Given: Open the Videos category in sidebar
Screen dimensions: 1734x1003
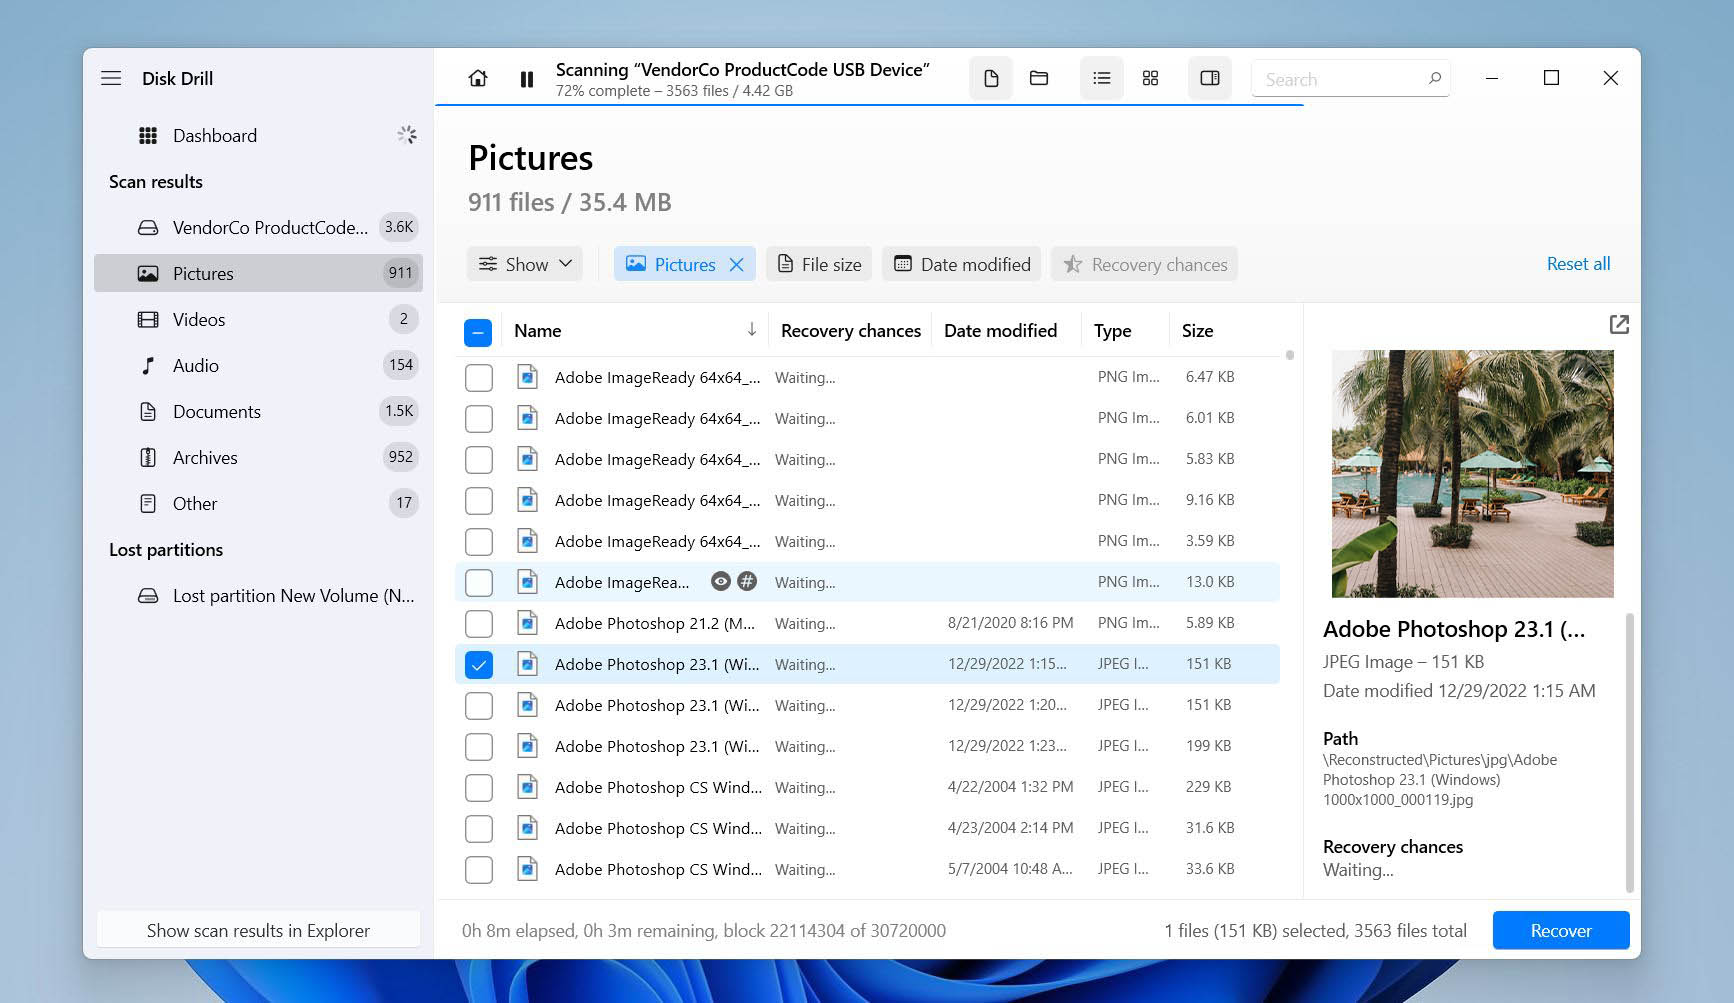Looking at the screenshot, I should click(260, 319).
